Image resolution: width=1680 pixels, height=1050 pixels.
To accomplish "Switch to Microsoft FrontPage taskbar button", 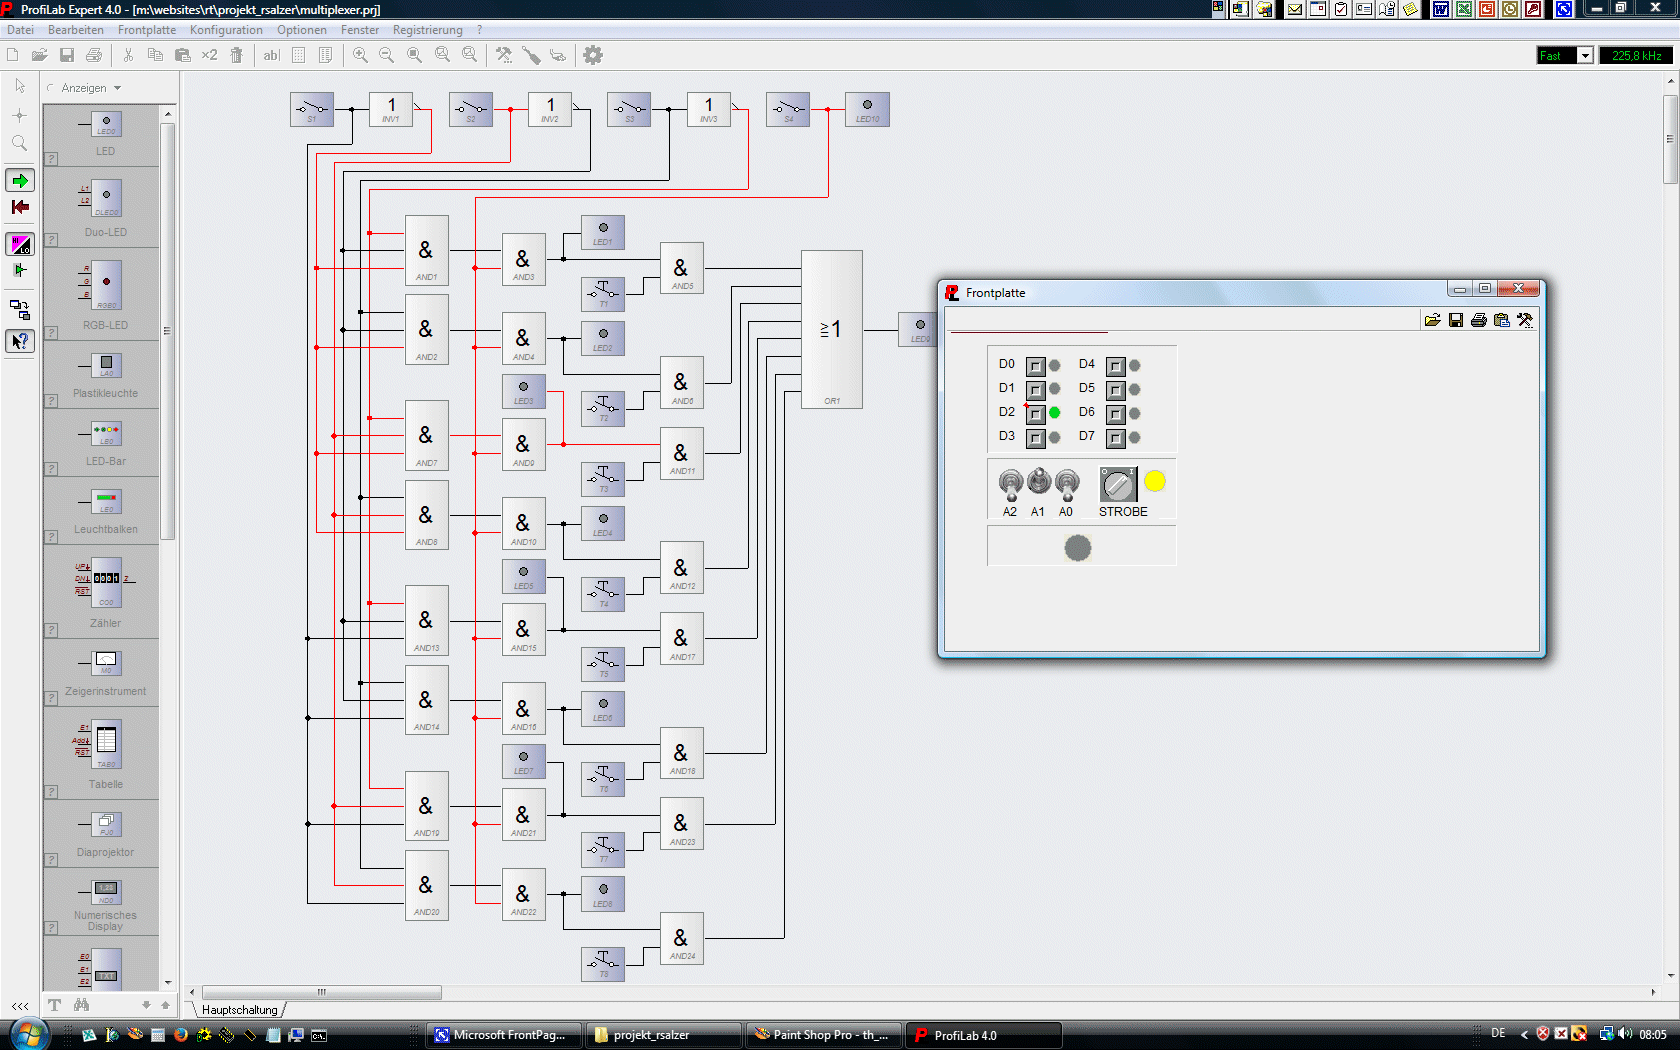I will pyautogui.click(x=506, y=1035).
